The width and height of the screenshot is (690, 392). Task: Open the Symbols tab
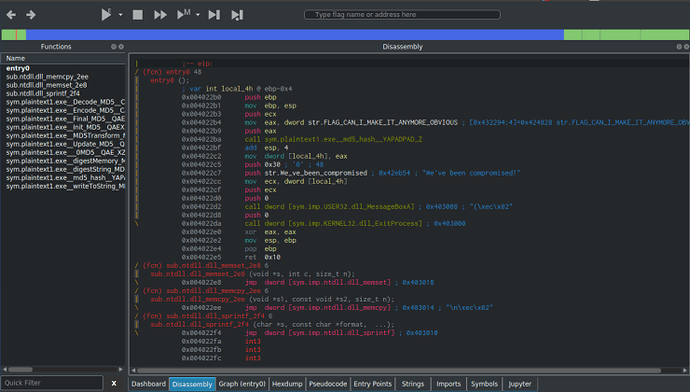(x=484, y=384)
